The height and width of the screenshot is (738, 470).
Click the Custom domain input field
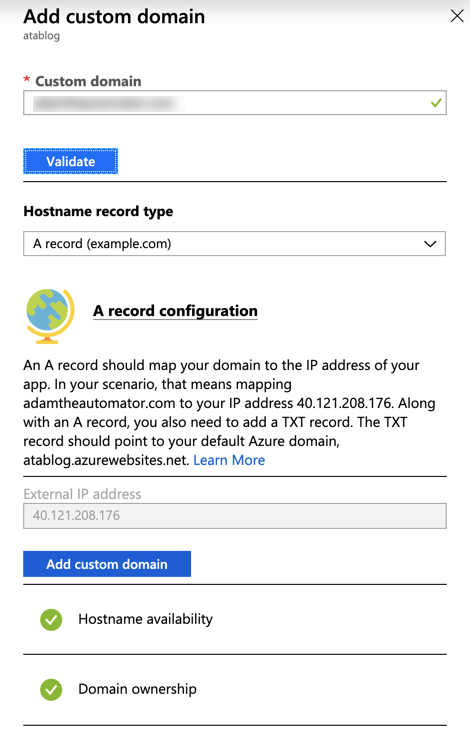(235, 103)
